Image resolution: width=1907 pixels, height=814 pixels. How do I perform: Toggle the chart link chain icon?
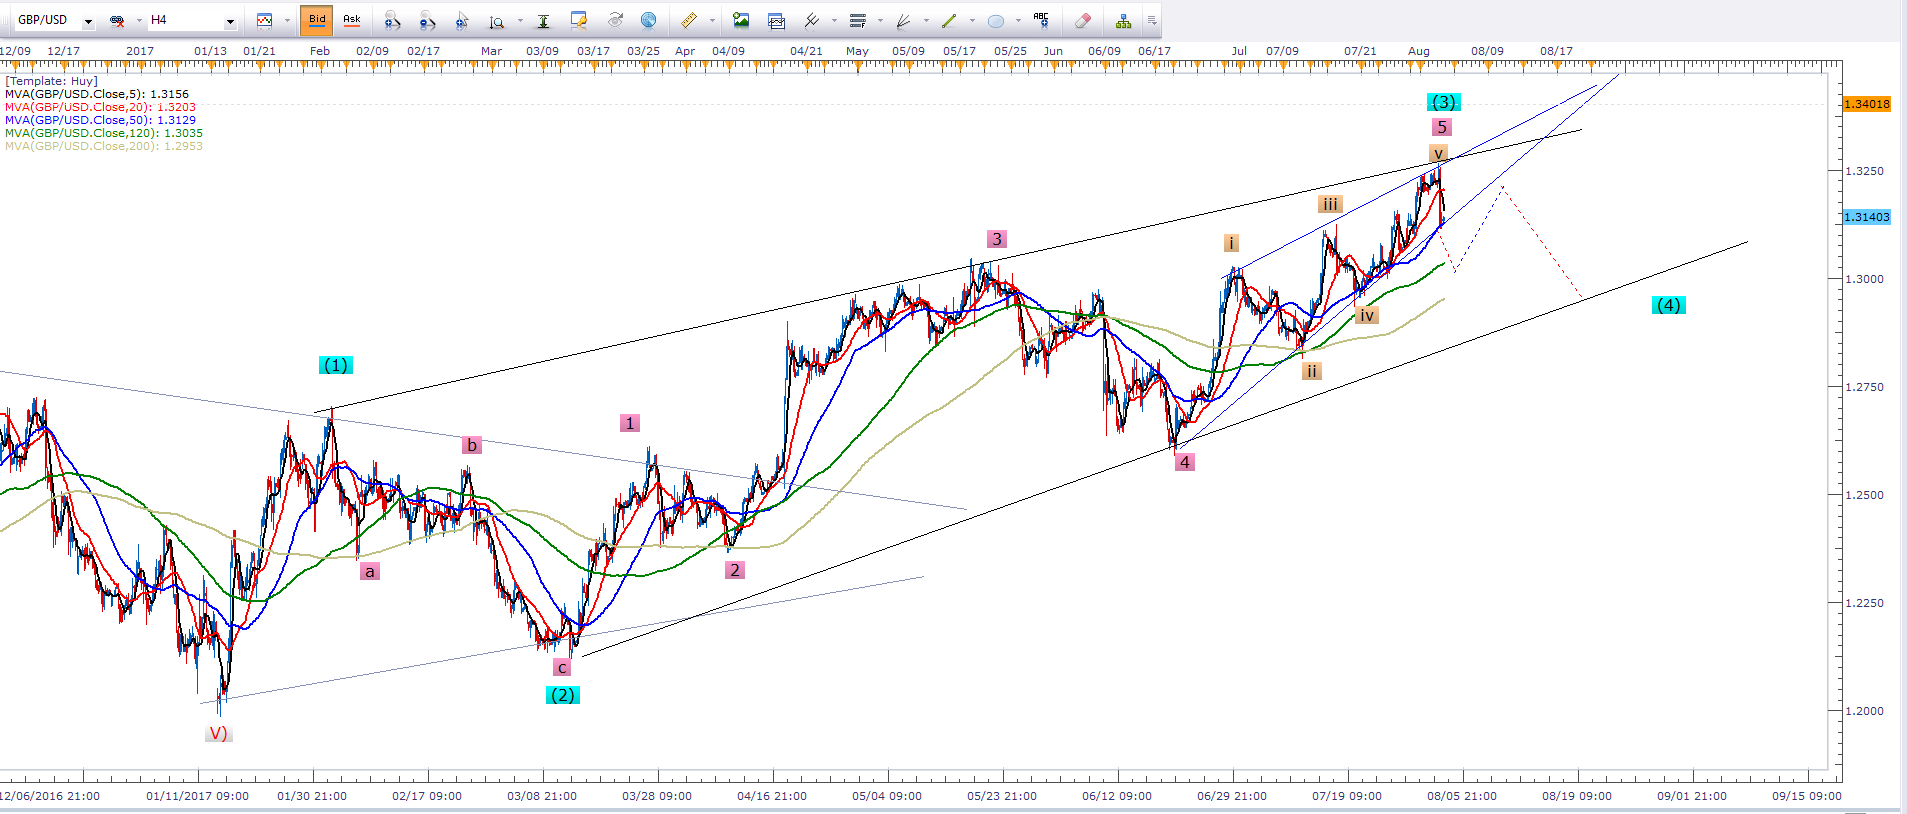coord(117,20)
